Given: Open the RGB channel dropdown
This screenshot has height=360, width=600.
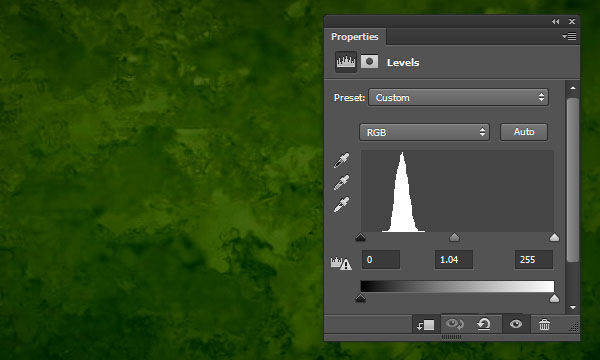Looking at the screenshot, I should point(424,132).
